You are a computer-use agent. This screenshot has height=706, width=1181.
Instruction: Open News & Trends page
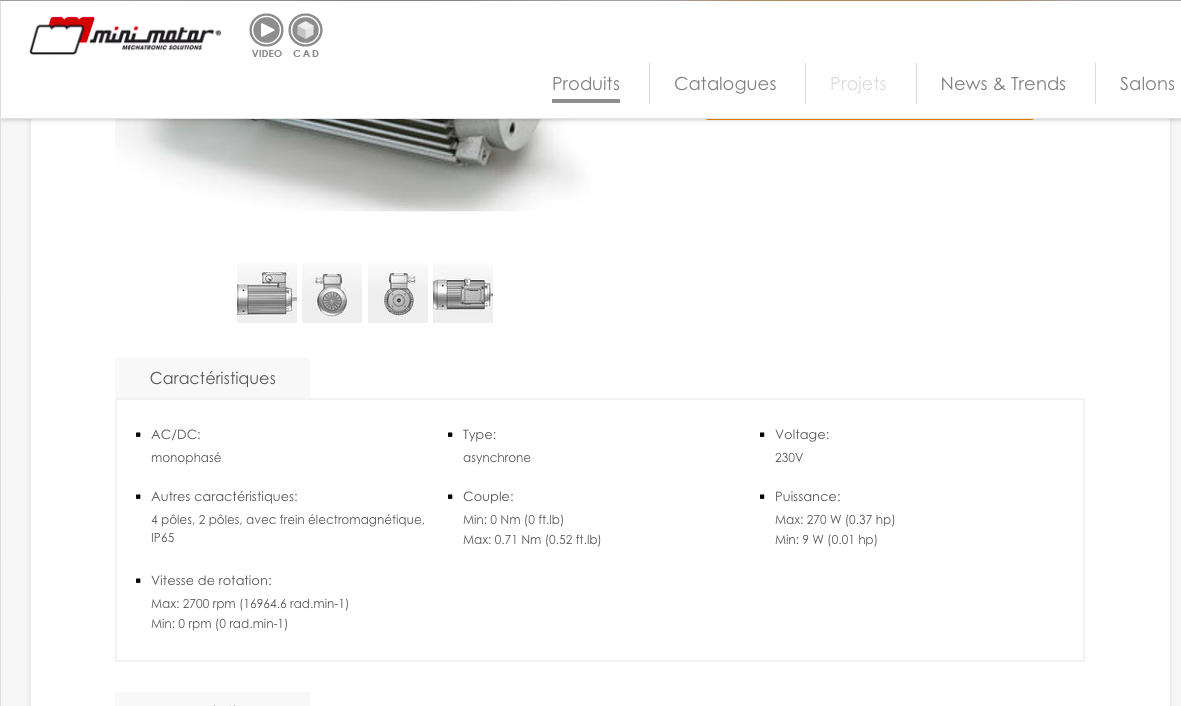[x=1003, y=84]
